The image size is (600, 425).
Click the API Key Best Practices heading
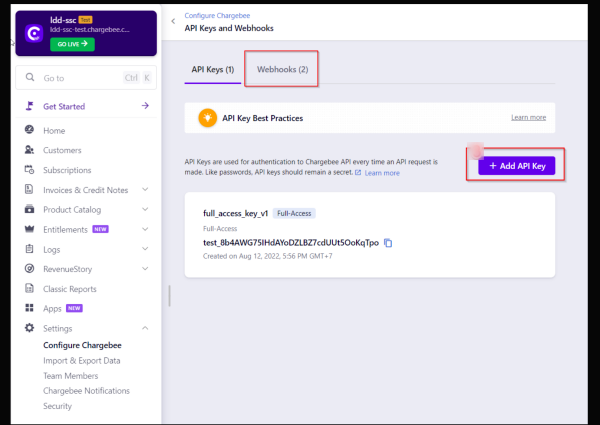point(262,118)
